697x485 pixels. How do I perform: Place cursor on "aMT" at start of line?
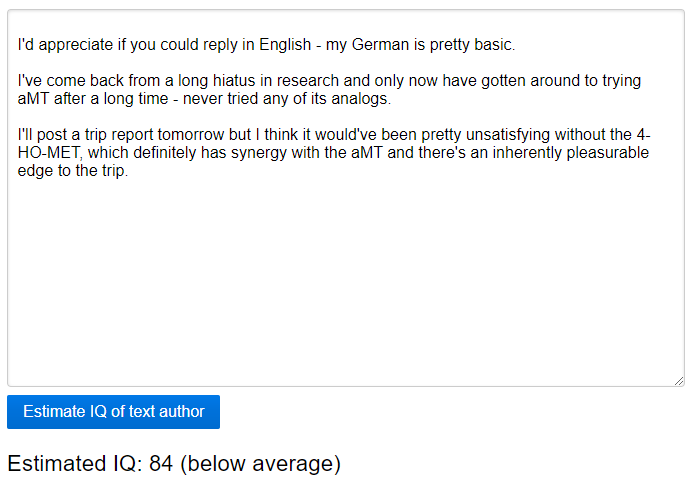click(32, 99)
